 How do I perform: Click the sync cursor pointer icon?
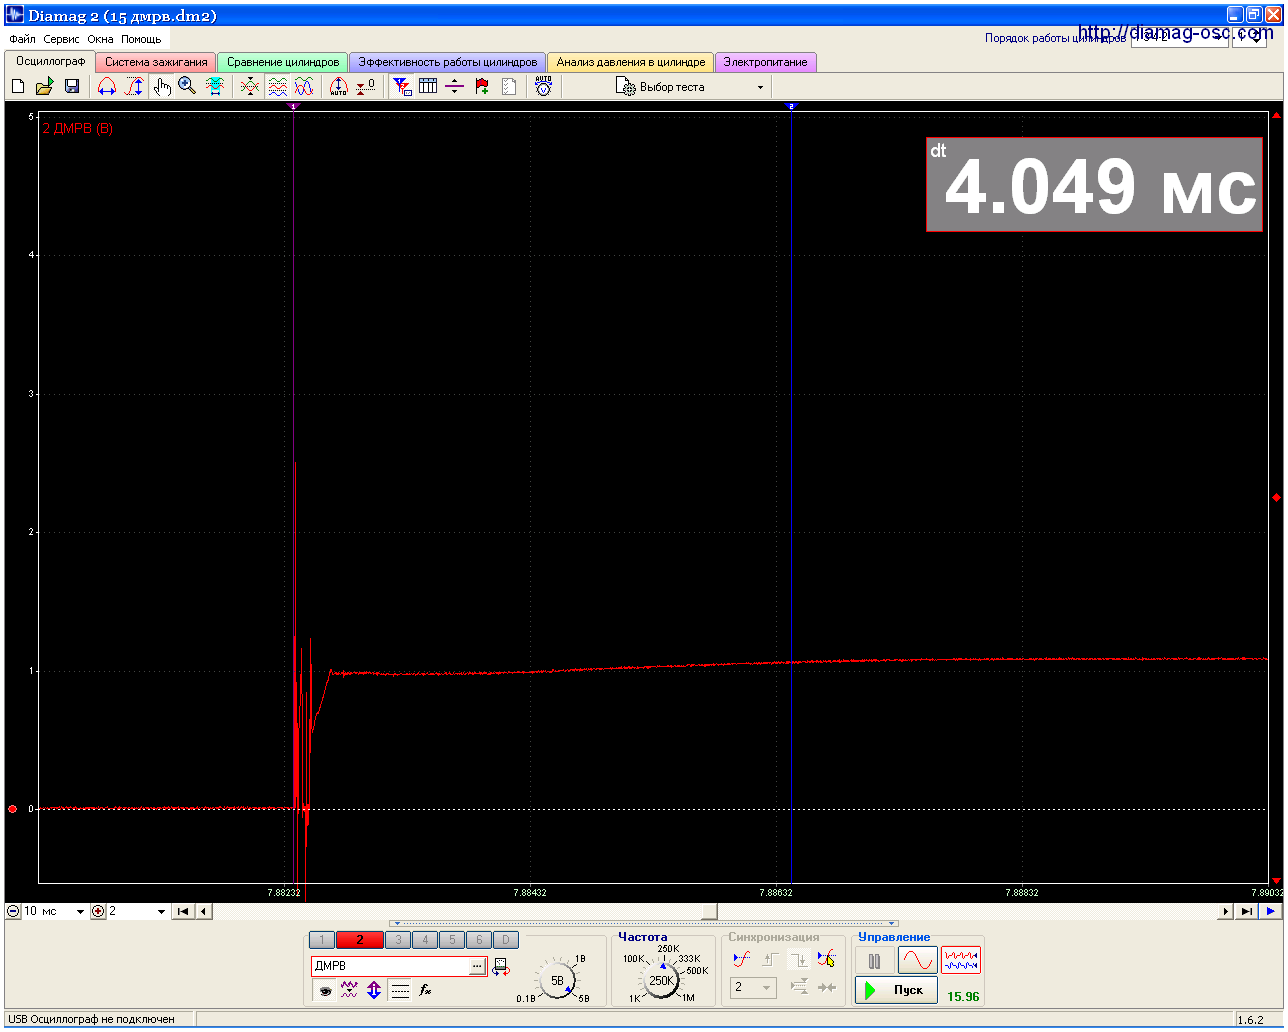point(826,960)
